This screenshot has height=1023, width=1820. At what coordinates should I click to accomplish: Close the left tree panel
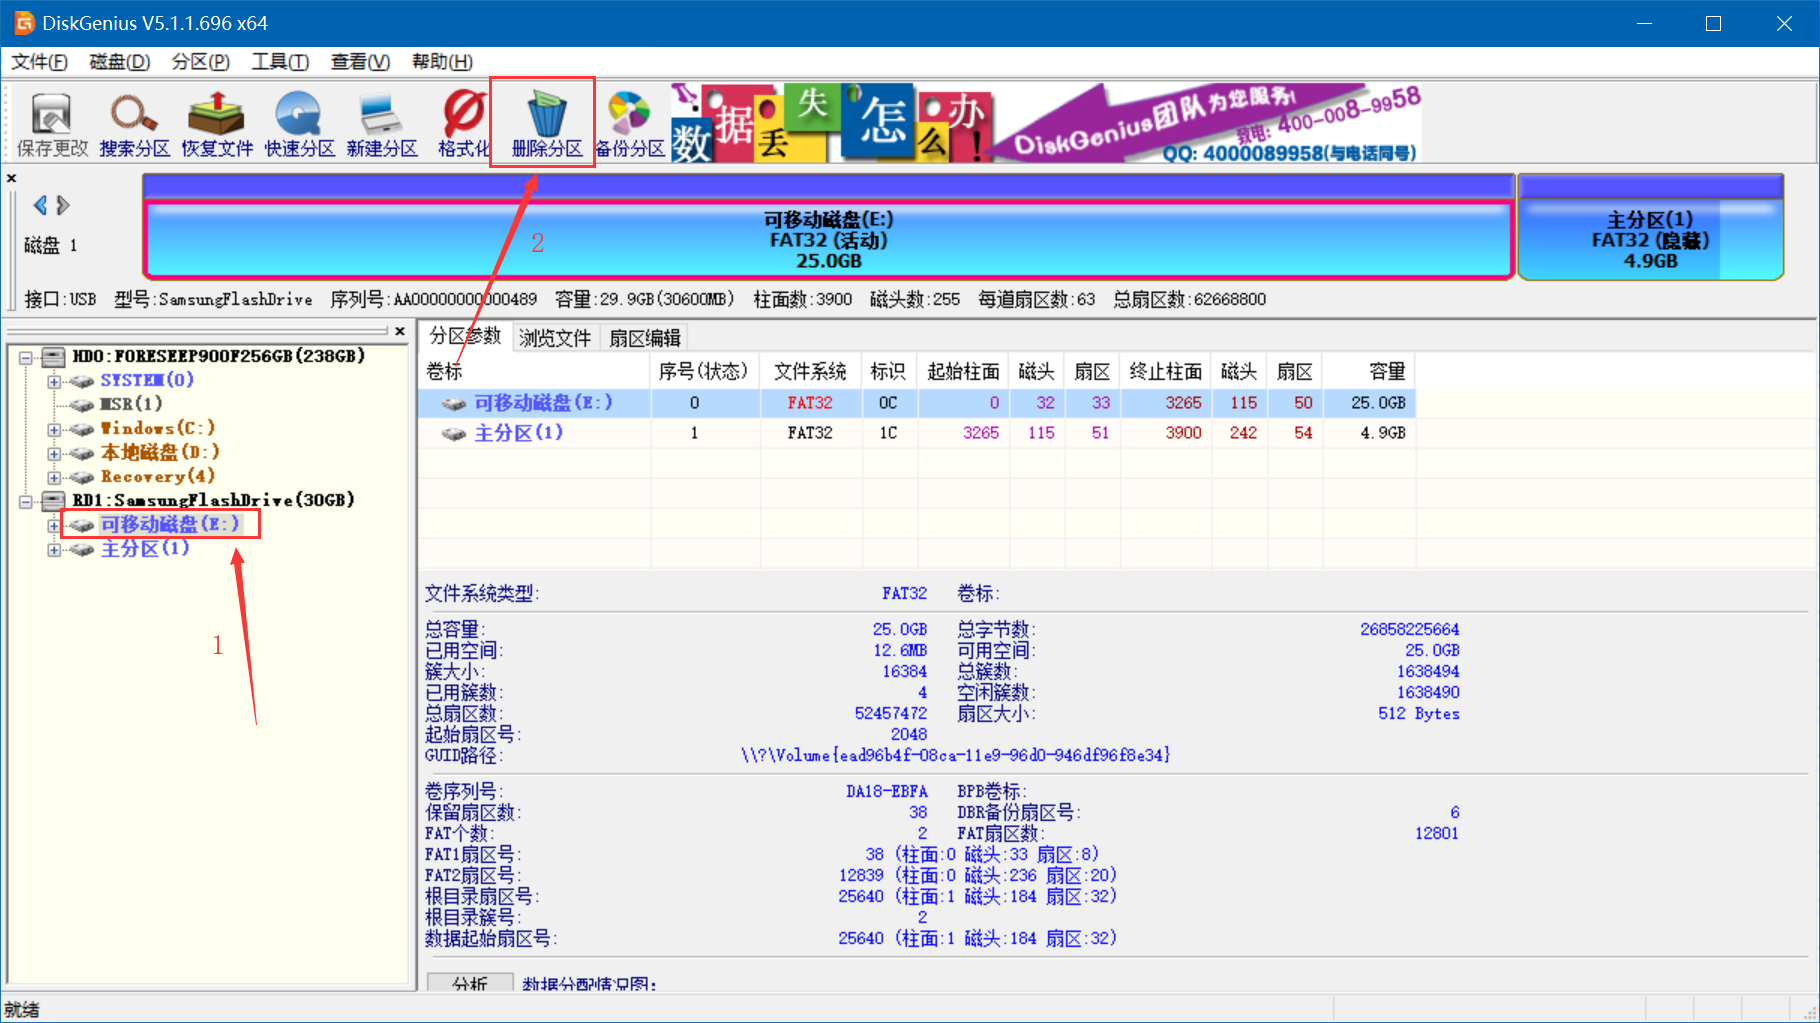400,331
